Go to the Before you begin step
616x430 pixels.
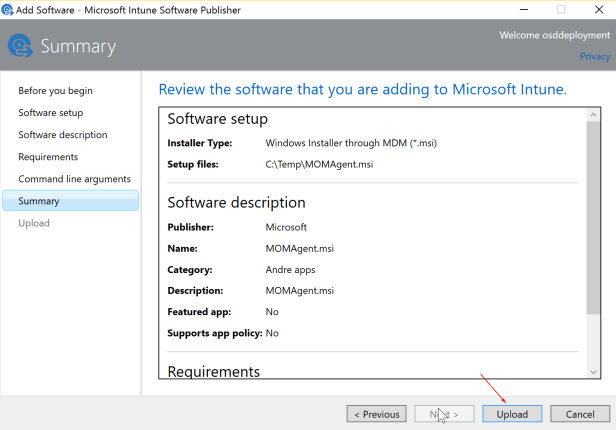(55, 91)
